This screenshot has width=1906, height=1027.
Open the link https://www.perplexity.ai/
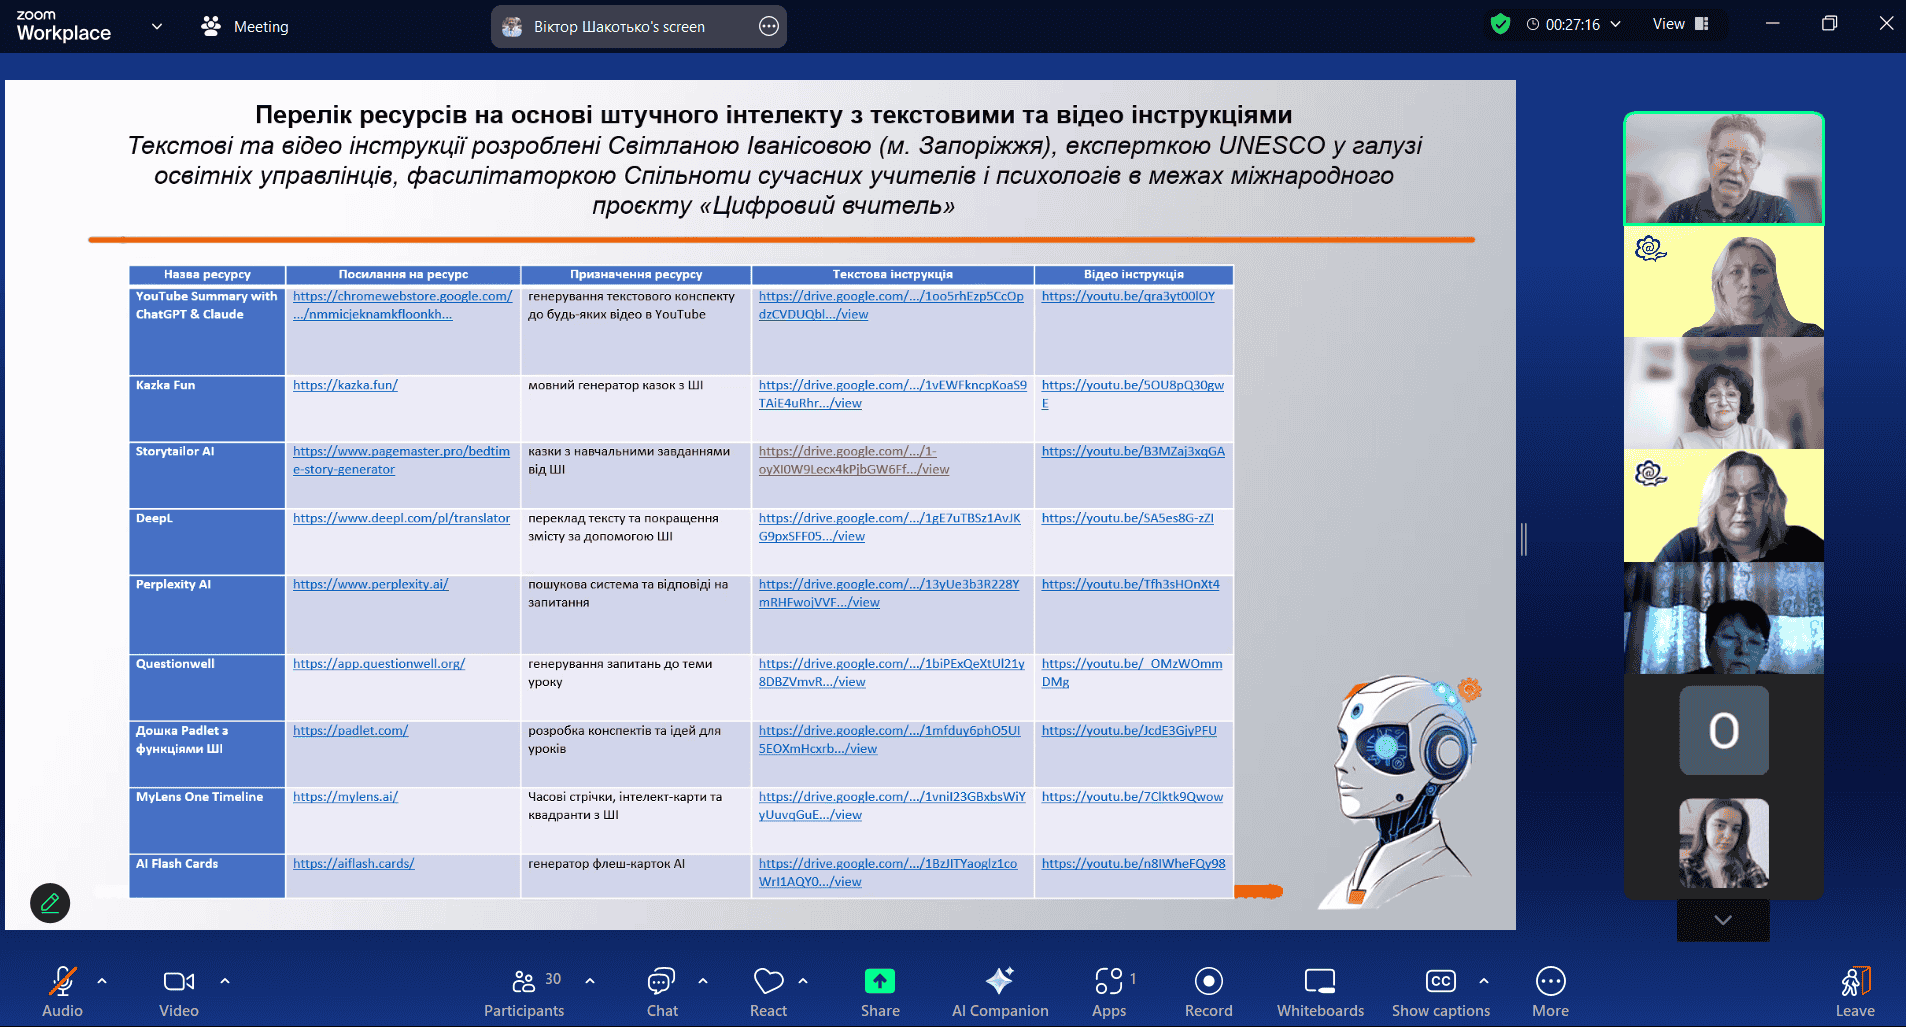[x=371, y=584]
